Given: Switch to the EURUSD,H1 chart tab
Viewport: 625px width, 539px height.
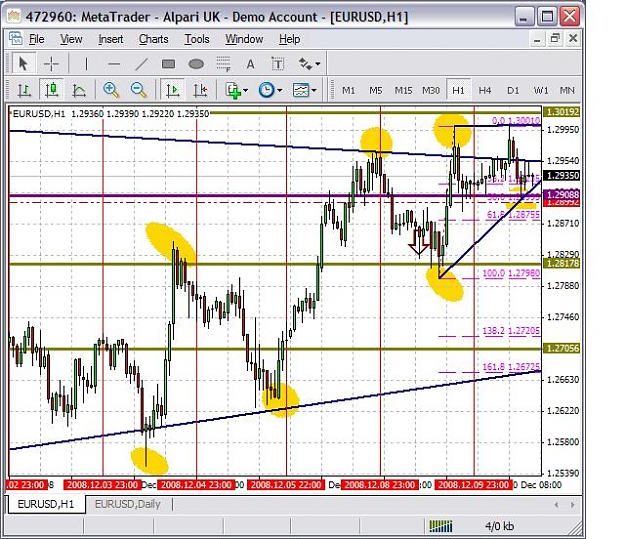Looking at the screenshot, I should point(46,504).
